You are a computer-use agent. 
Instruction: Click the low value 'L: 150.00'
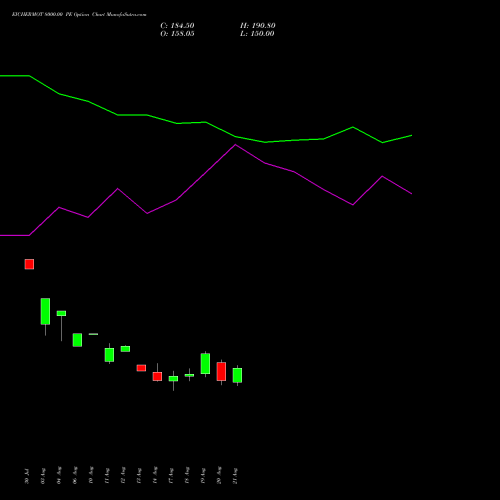pyautogui.click(x=257, y=34)
